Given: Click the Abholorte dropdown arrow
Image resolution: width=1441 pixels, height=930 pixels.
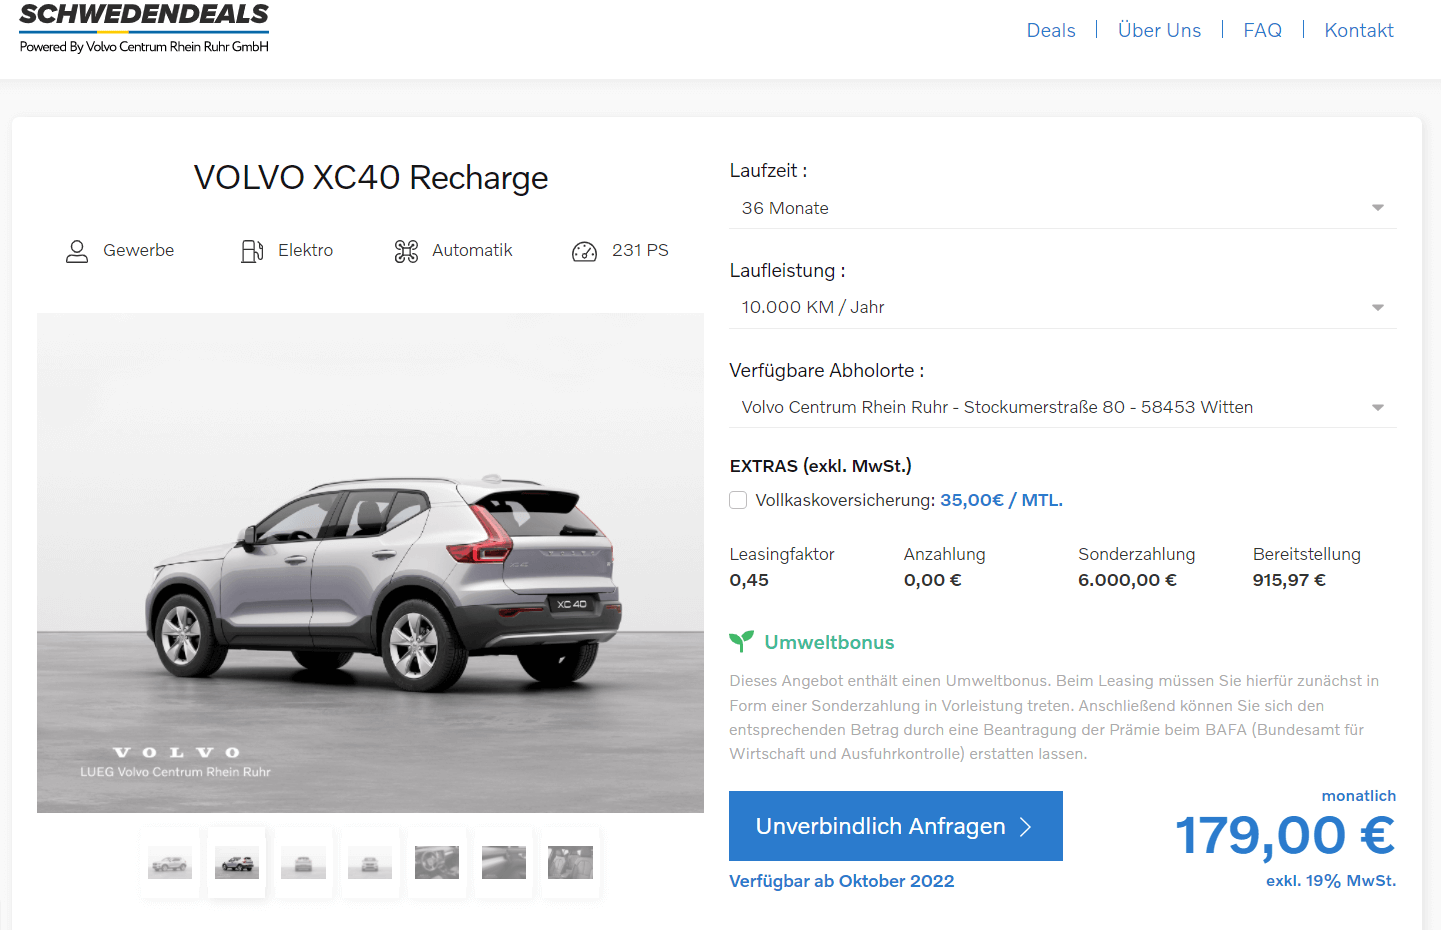Looking at the screenshot, I should (x=1378, y=407).
